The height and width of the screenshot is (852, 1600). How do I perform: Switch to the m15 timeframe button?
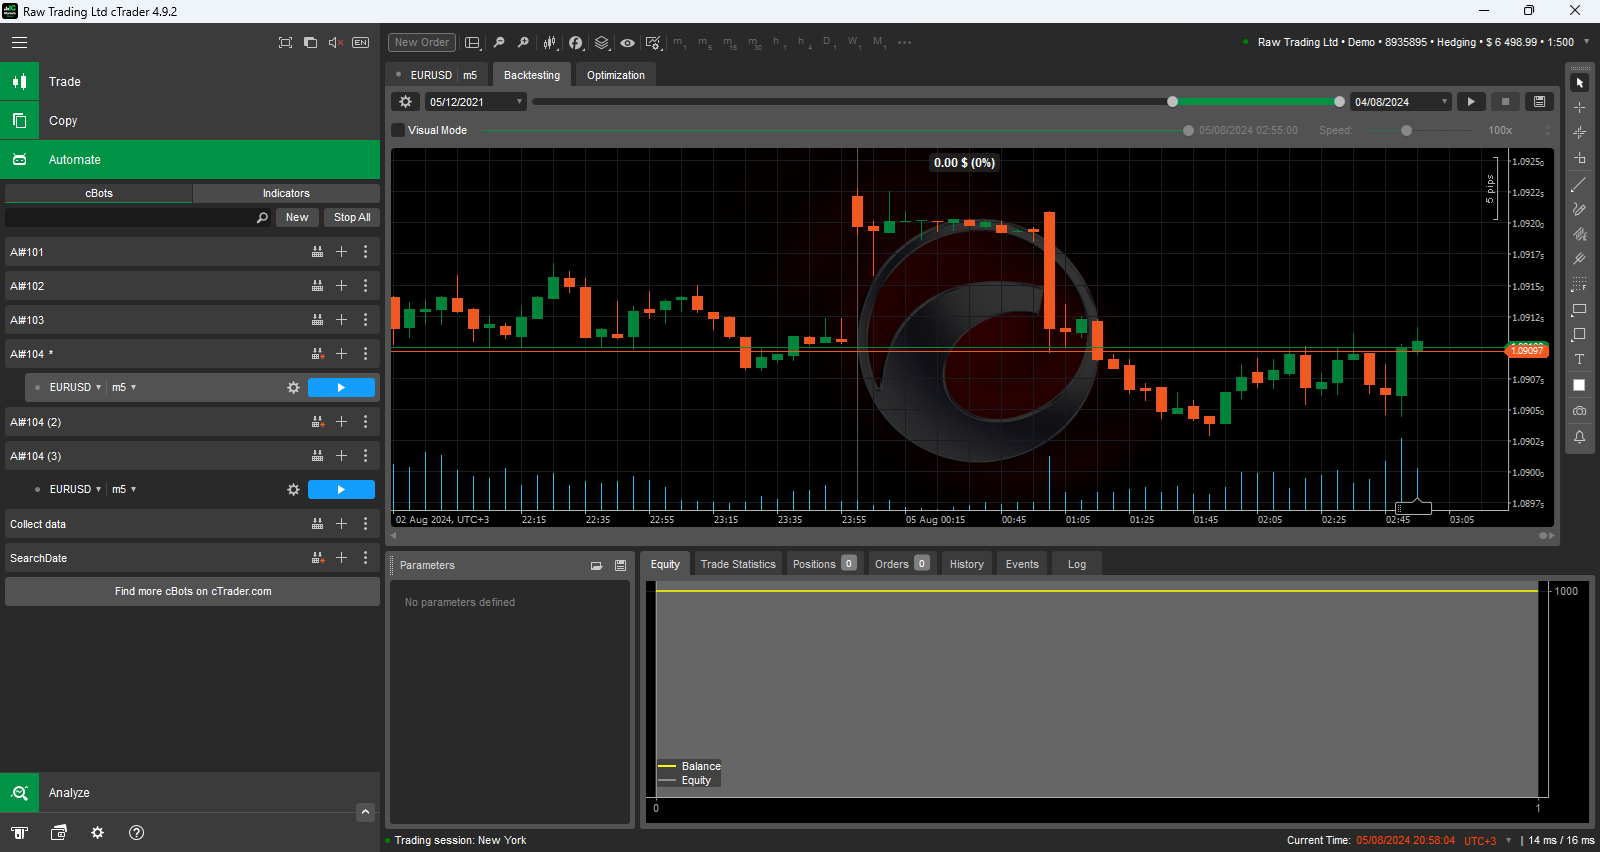729,43
